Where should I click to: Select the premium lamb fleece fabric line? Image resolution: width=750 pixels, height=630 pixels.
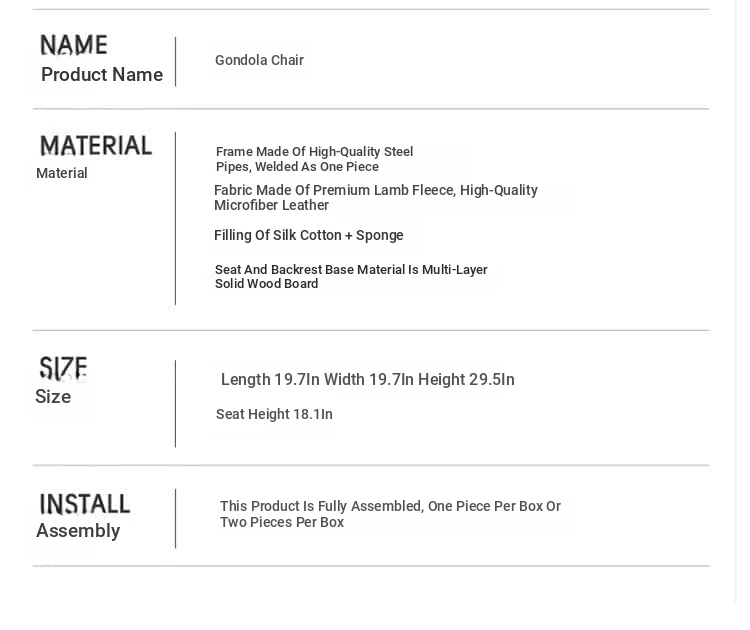click(375, 198)
